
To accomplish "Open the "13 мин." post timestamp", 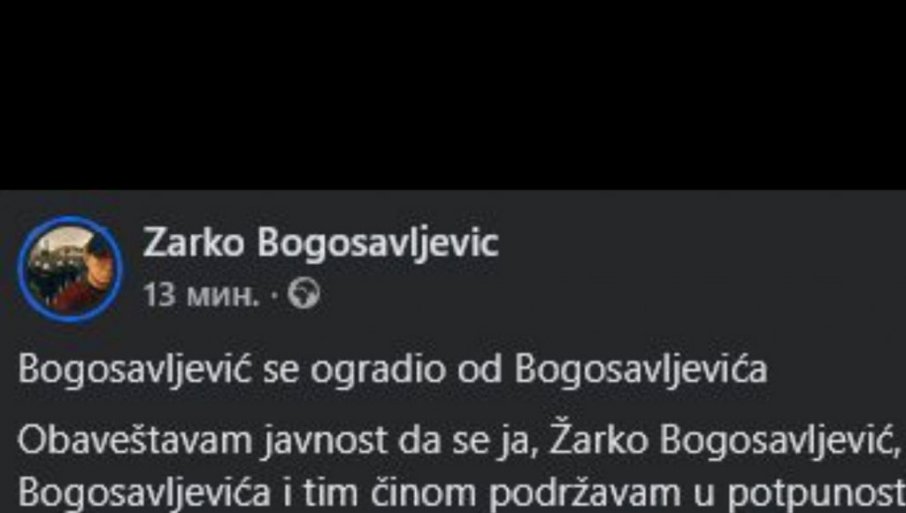I will click(201, 295).
